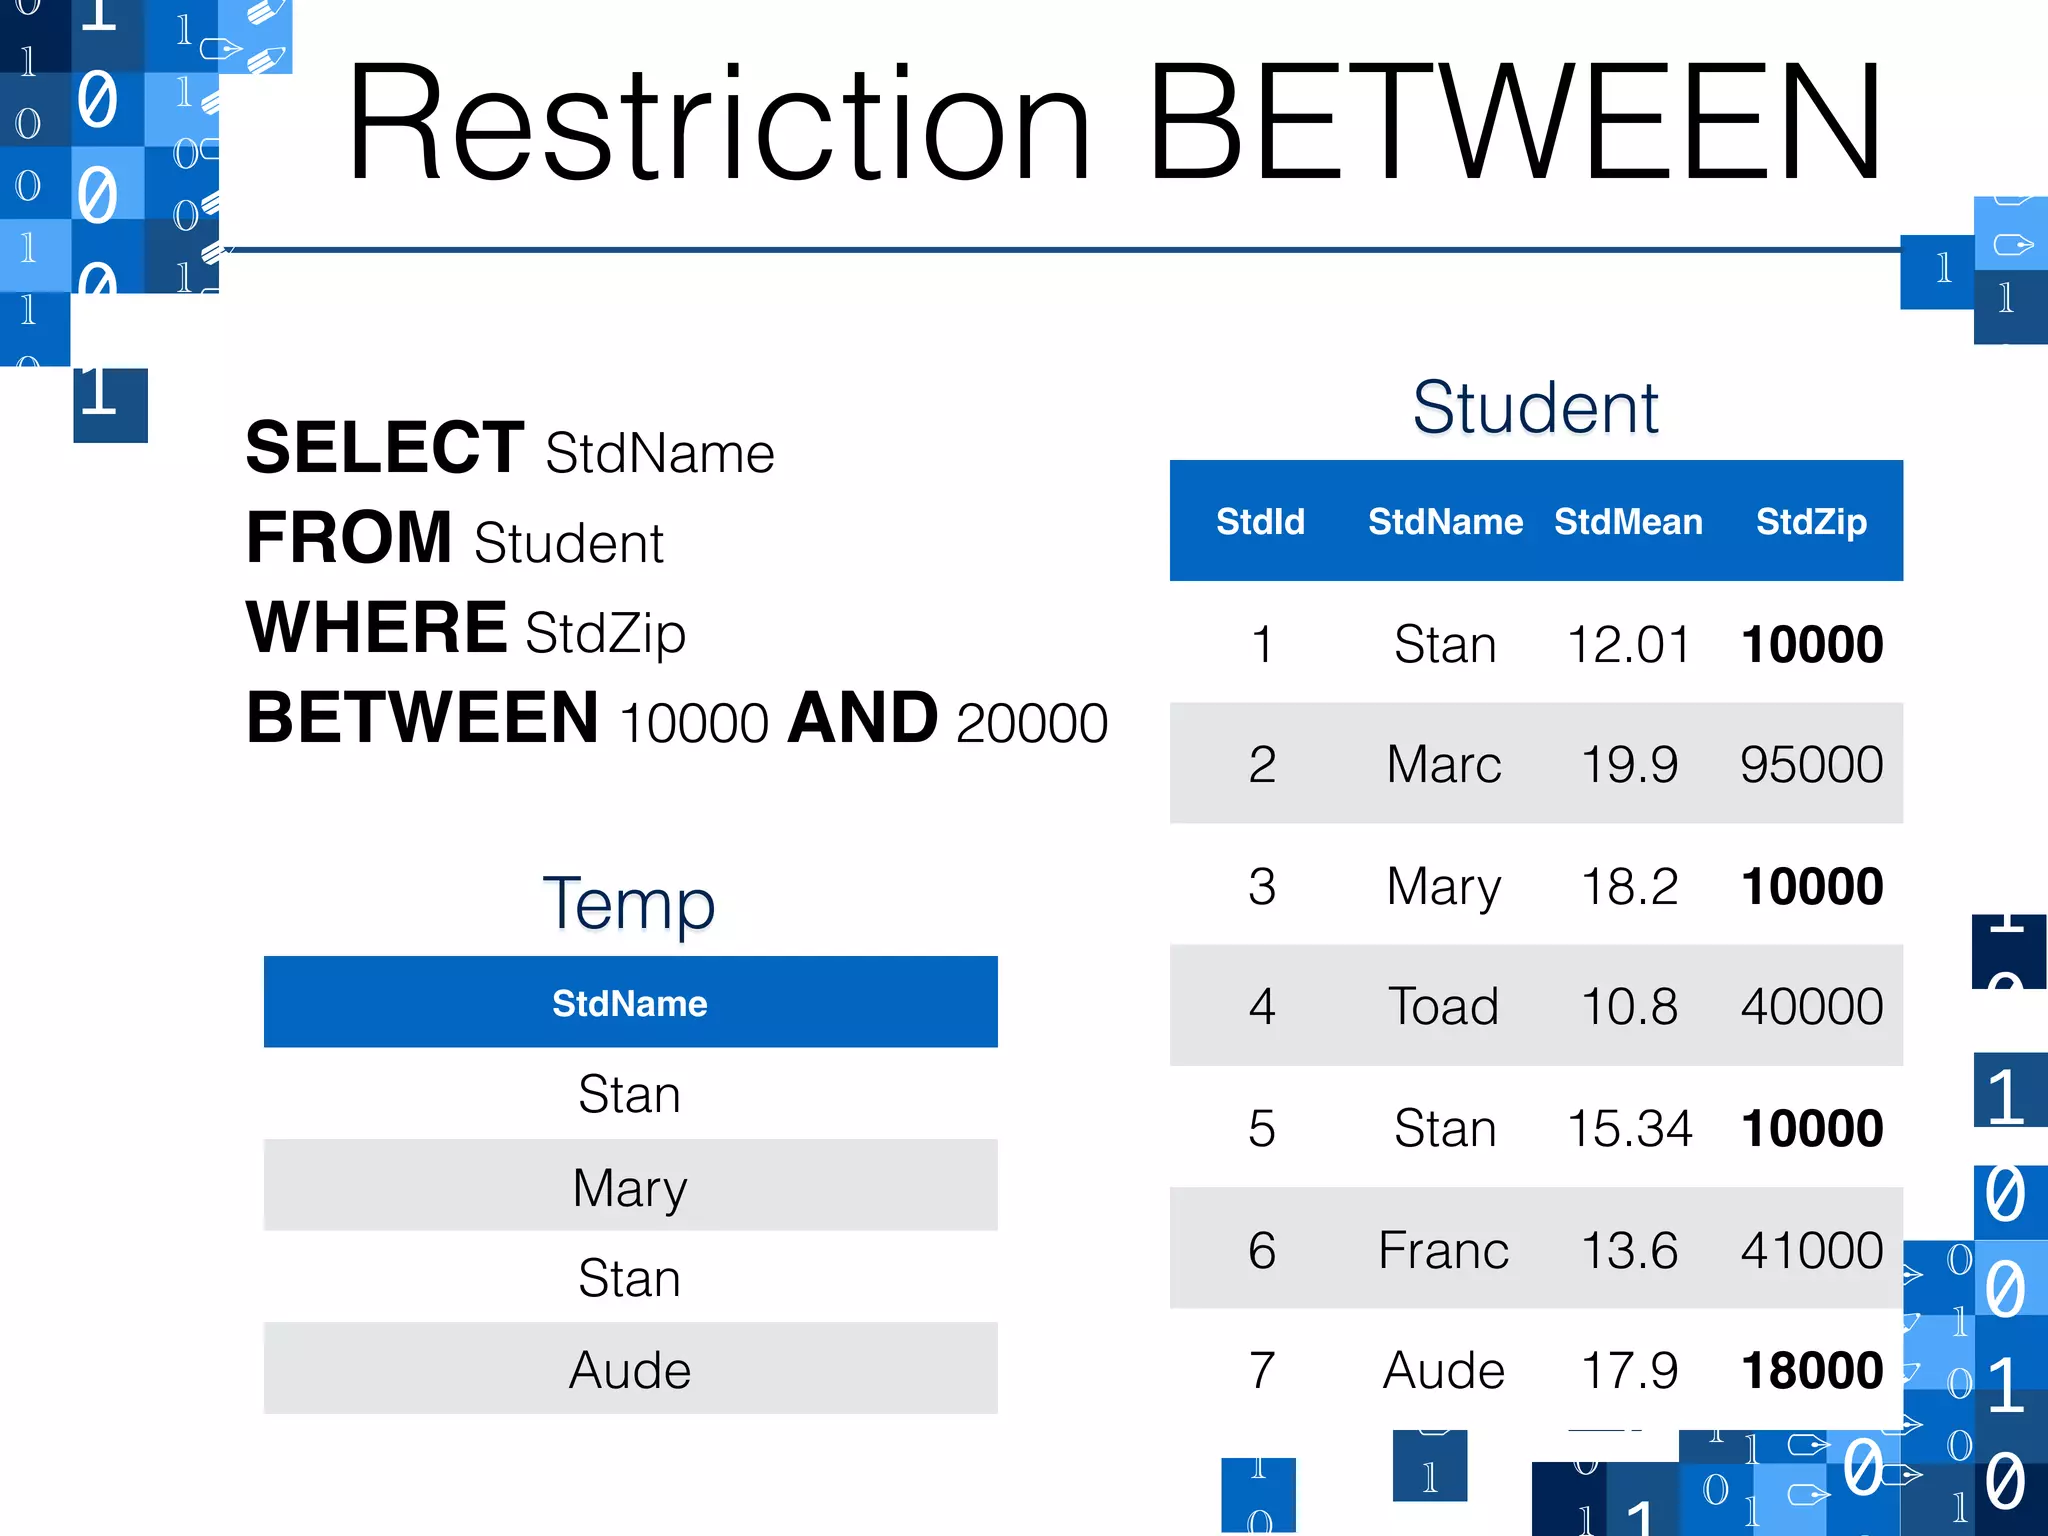This screenshot has width=2048, height=1536.
Task: Click the bold 18000 zip code cell
Action: (1811, 1371)
